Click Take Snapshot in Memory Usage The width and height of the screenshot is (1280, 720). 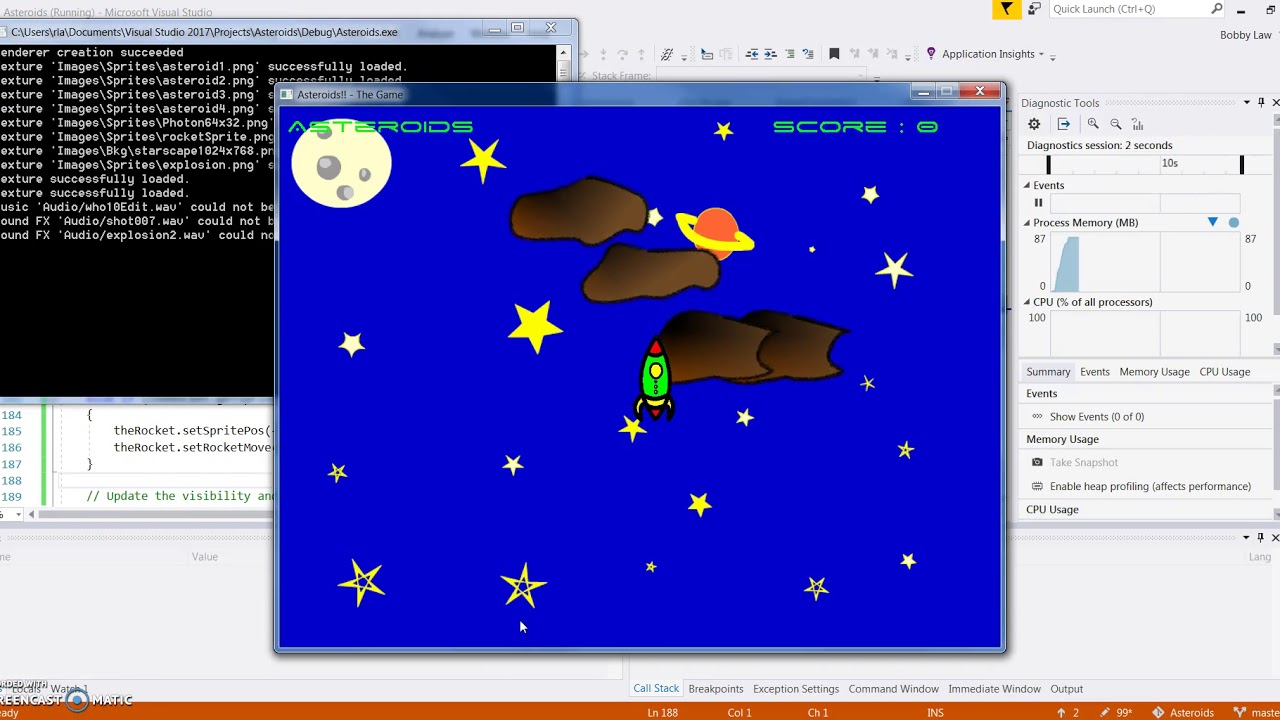pos(1084,462)
